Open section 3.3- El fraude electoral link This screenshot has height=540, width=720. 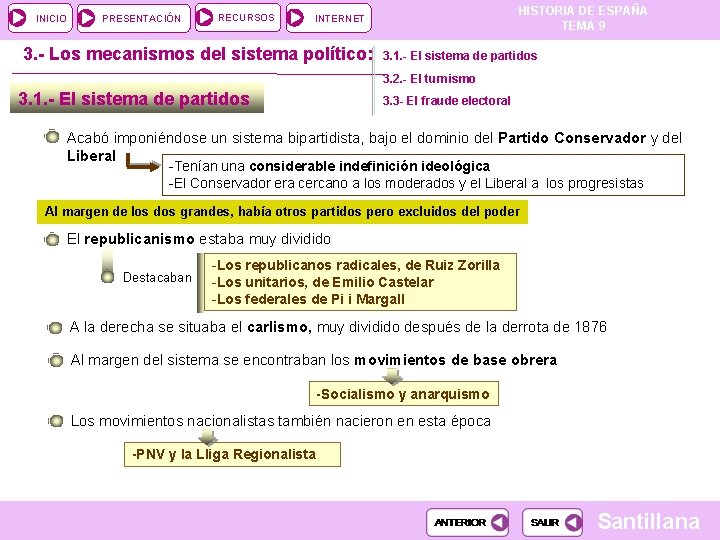click(446, 101)
